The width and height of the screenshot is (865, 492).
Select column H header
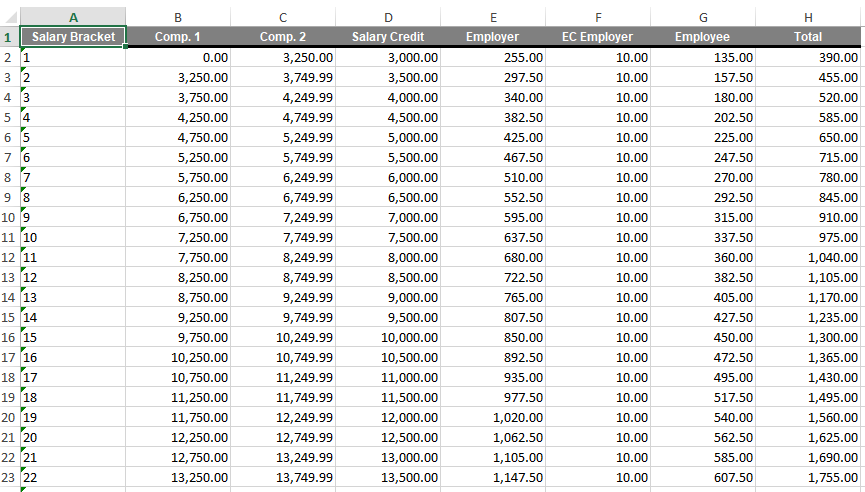pos(808,17)
